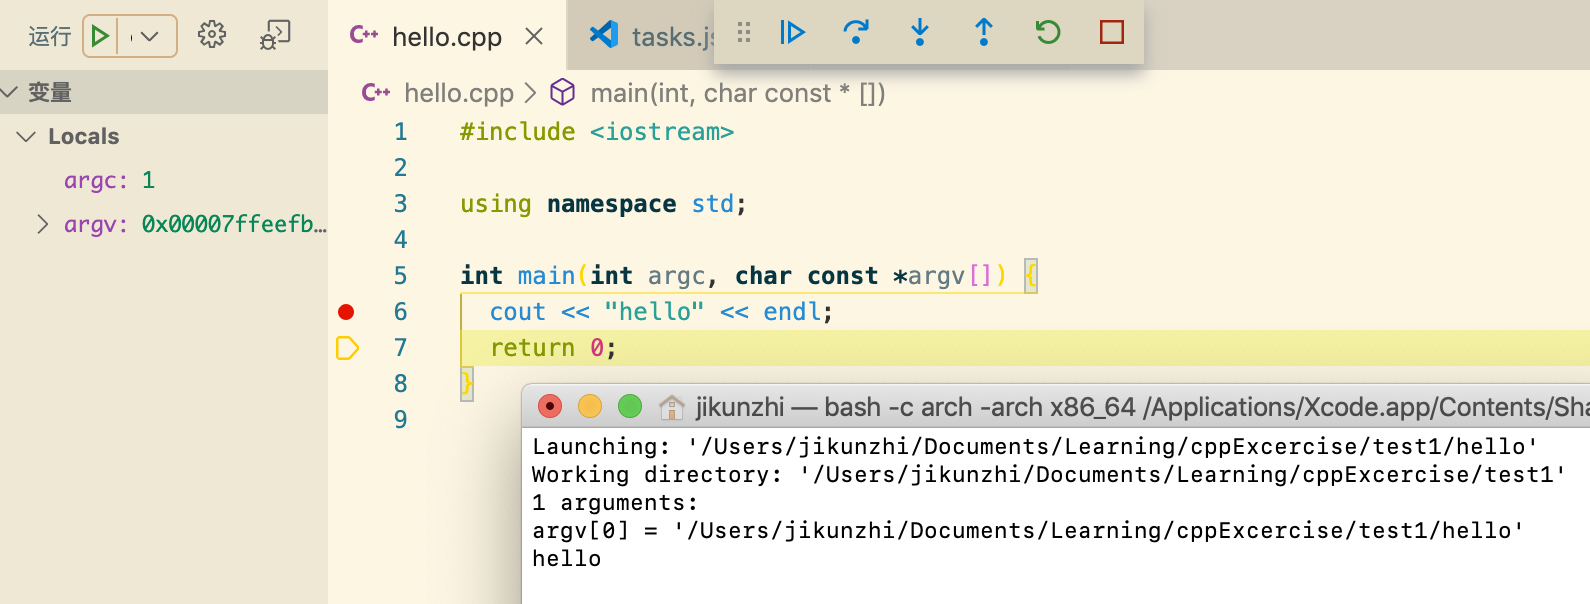Click the "argv[0] =" terminal line
The height and width of the screenshot is (604, 1590).
point(1028,530)
